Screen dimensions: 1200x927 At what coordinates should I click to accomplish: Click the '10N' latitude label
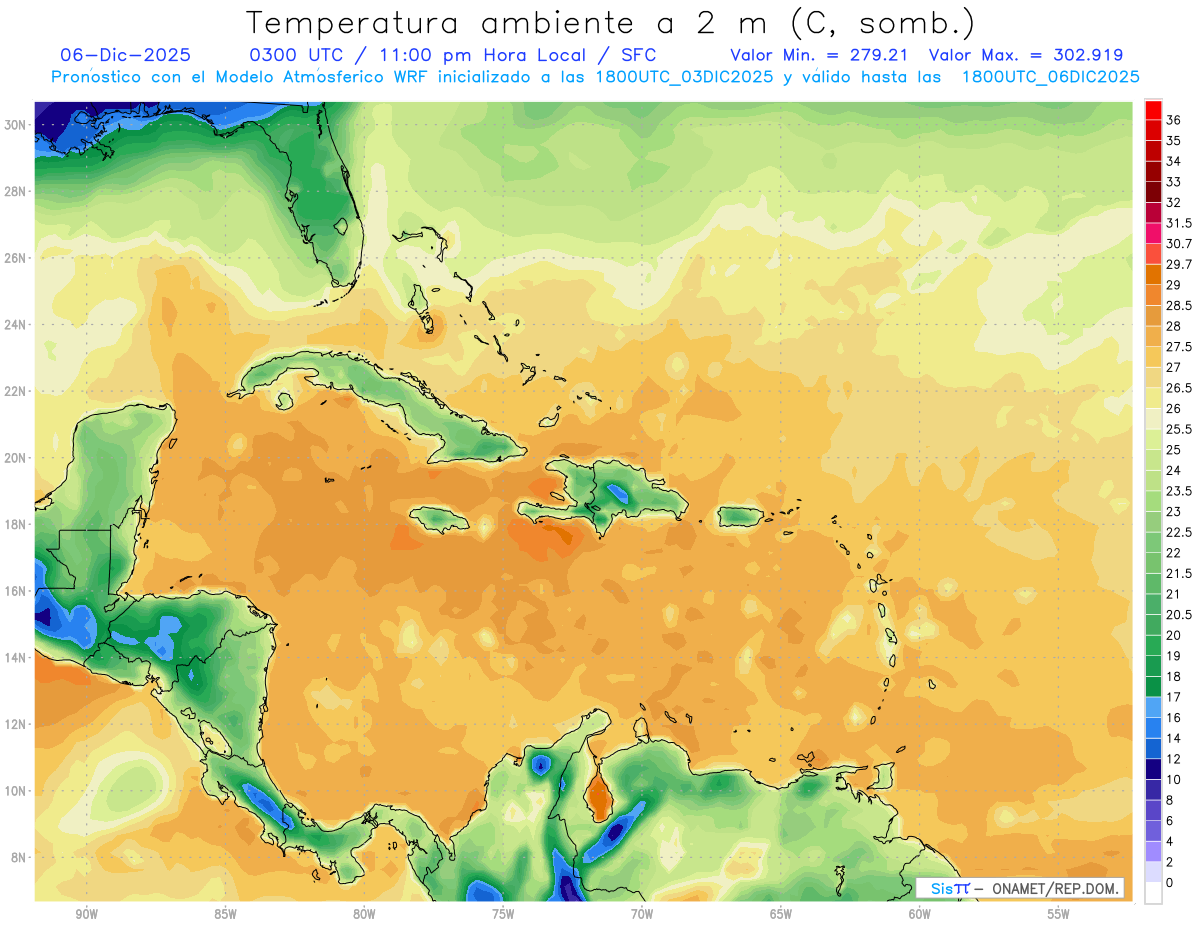coord(17,791)
